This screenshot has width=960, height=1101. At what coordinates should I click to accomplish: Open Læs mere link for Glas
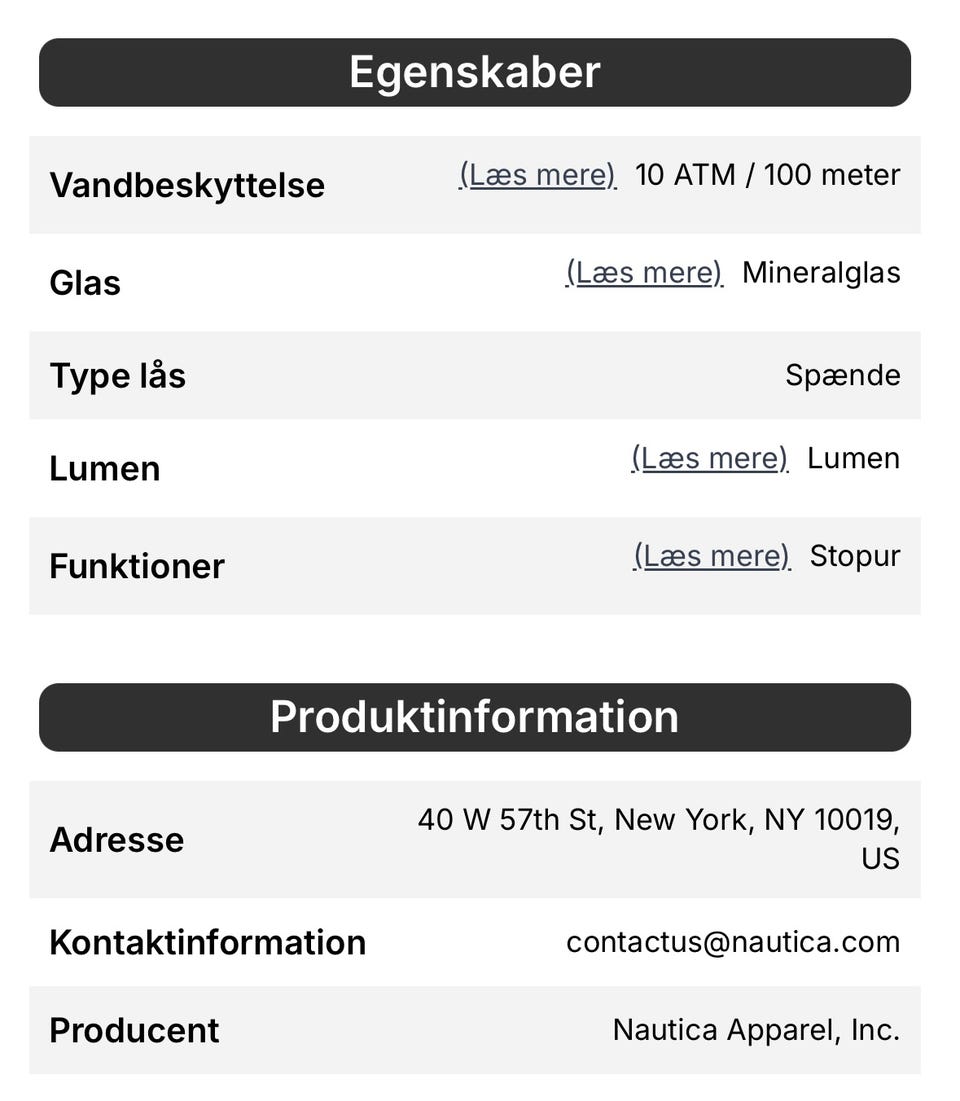click(x=645, y=272)
